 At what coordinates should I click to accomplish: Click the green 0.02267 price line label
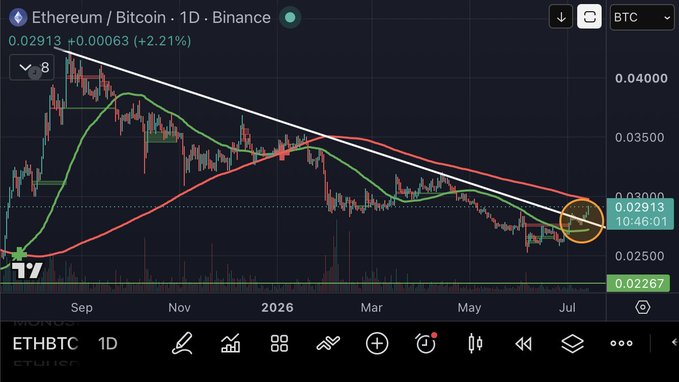click(x=639, y=283)
